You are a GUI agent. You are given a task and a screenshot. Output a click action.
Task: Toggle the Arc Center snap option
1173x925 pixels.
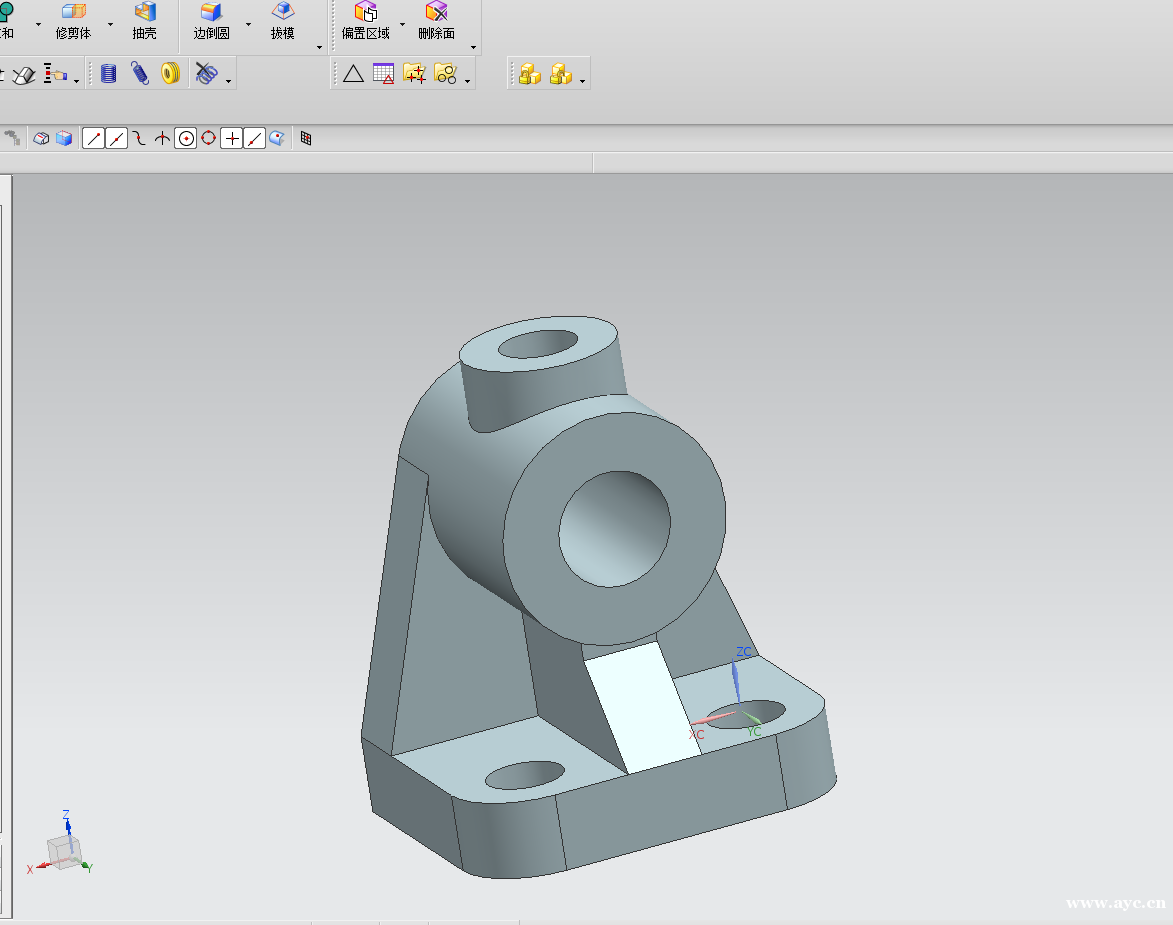pos(185,139)
